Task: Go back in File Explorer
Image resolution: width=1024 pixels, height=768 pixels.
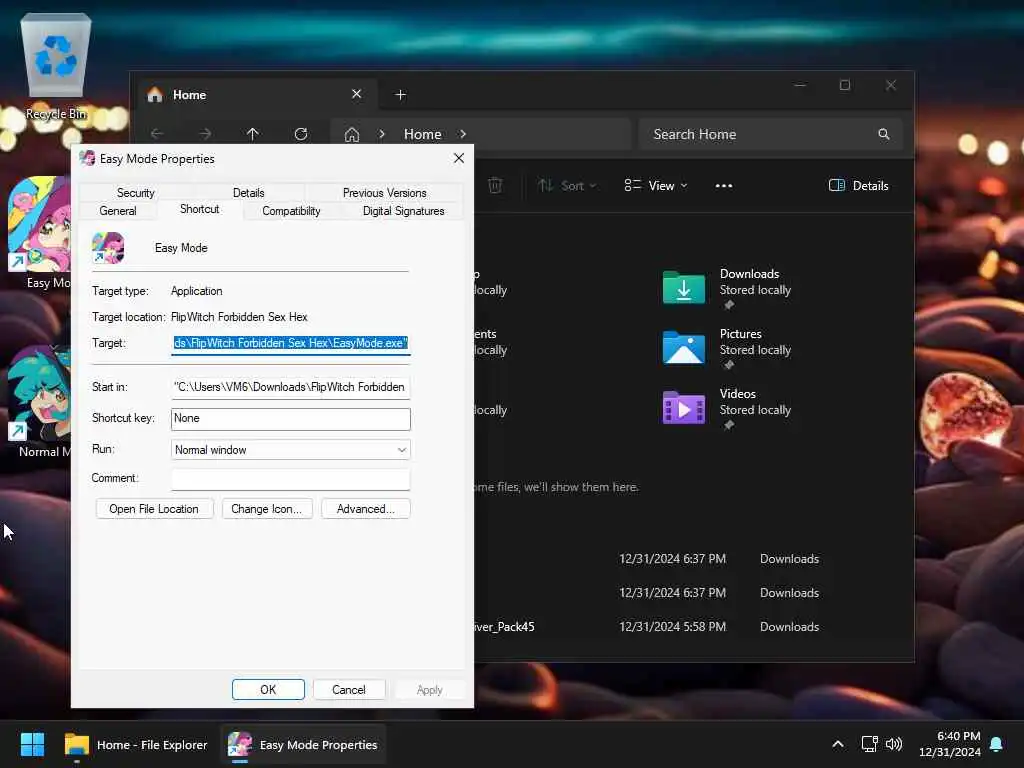Action: click(x=157, y=134)
